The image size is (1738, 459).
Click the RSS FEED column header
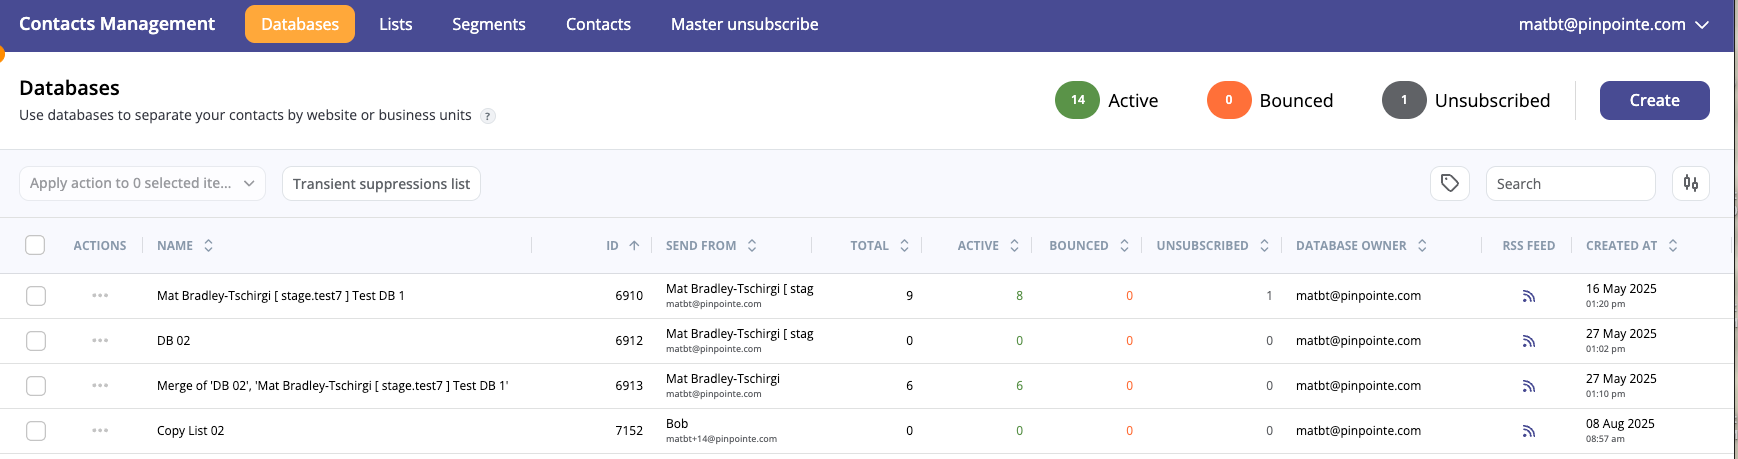pos(1528,245)
